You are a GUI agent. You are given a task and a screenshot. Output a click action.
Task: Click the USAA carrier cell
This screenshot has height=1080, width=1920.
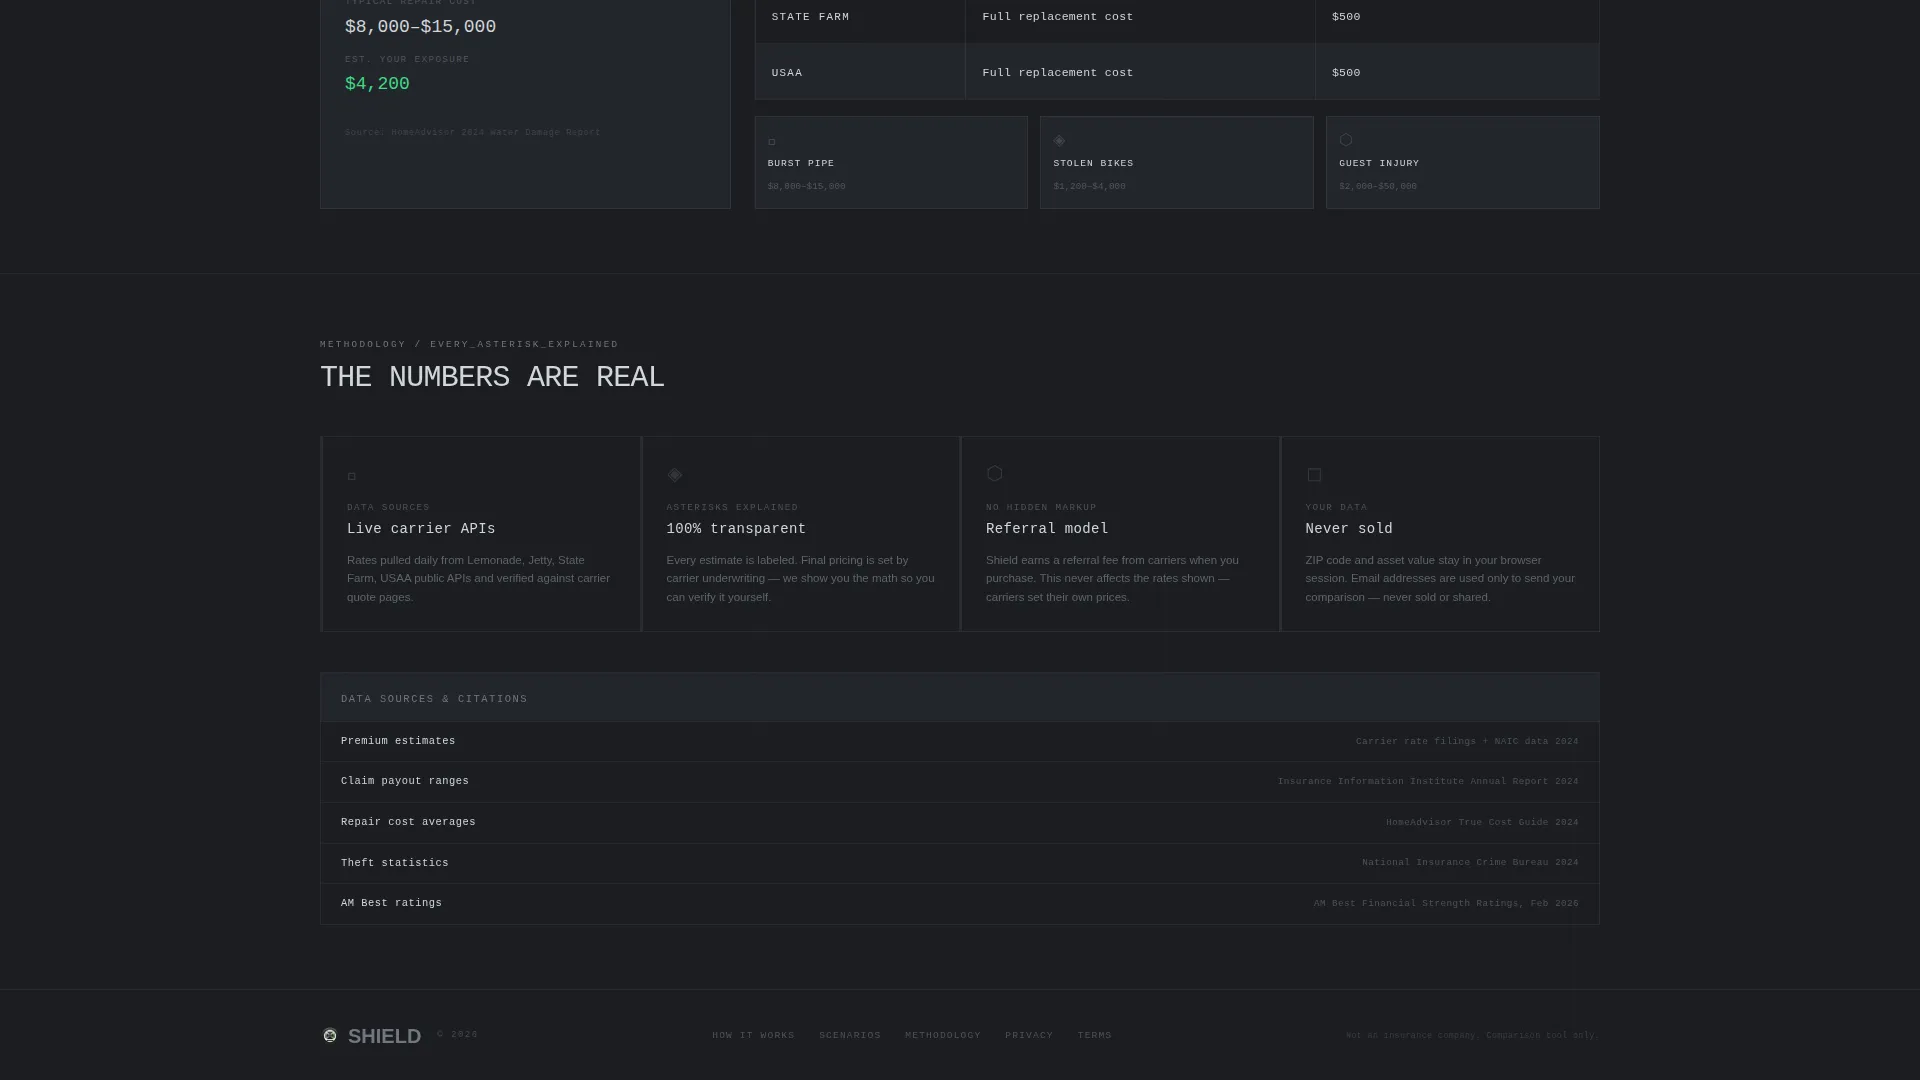pyautogui.click(x=860, y=72)
